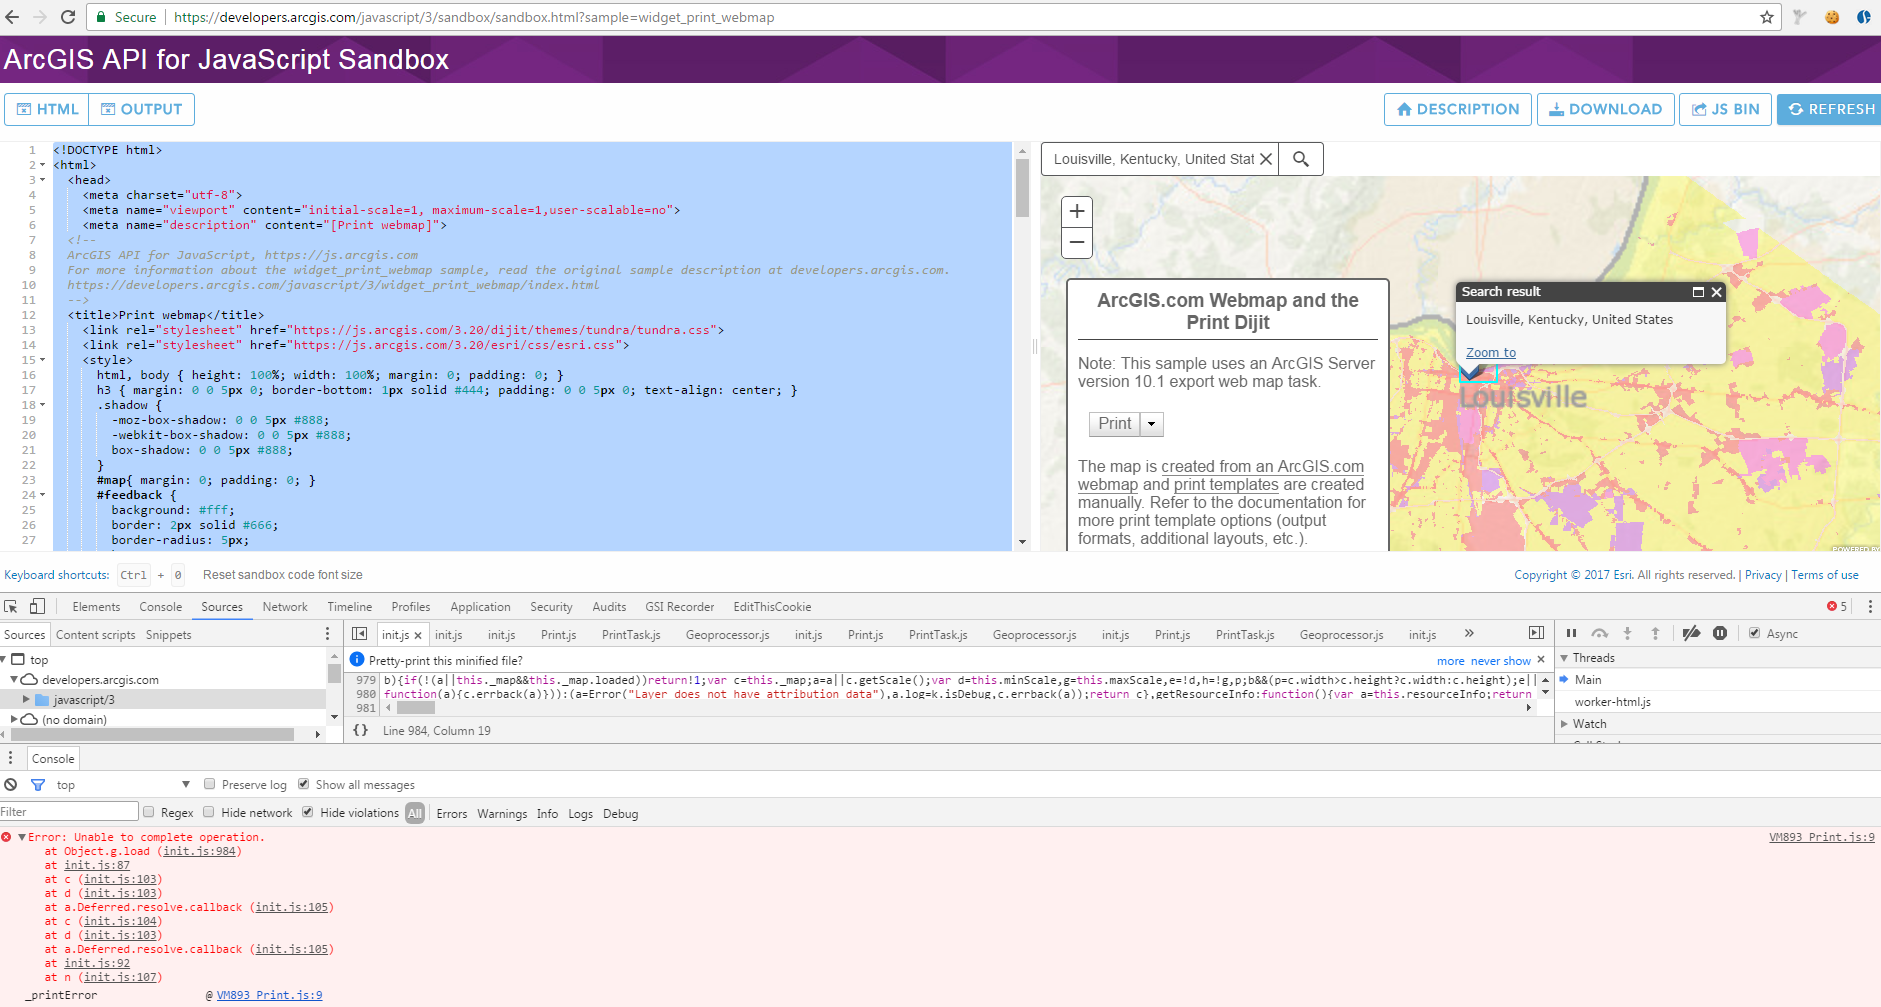Open the DevTools customize three-dot menu
The height and width of the screenshot is (1007, 1881).
click(x=1868, y=606)
